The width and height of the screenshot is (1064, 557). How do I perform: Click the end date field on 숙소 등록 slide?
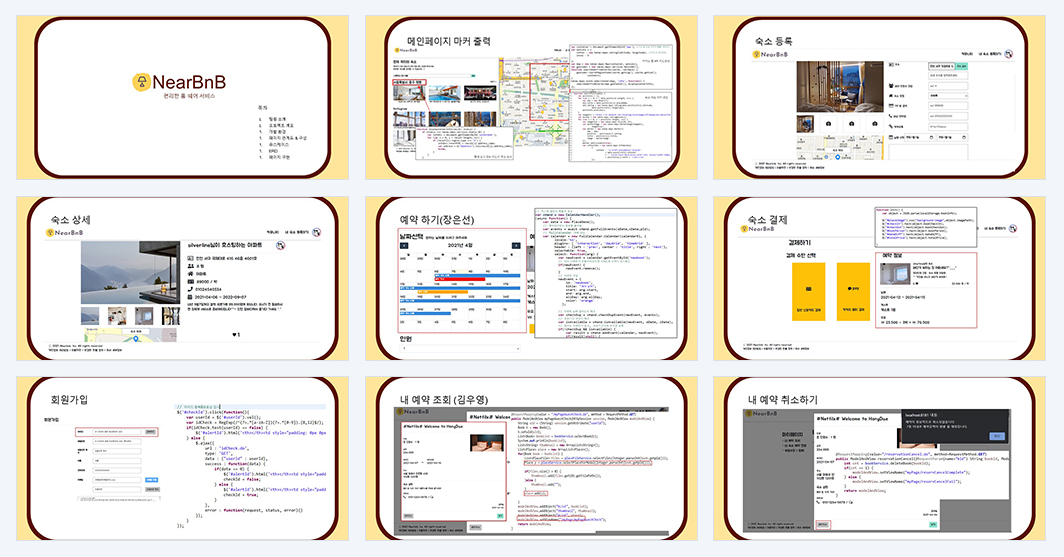point(951,137)
